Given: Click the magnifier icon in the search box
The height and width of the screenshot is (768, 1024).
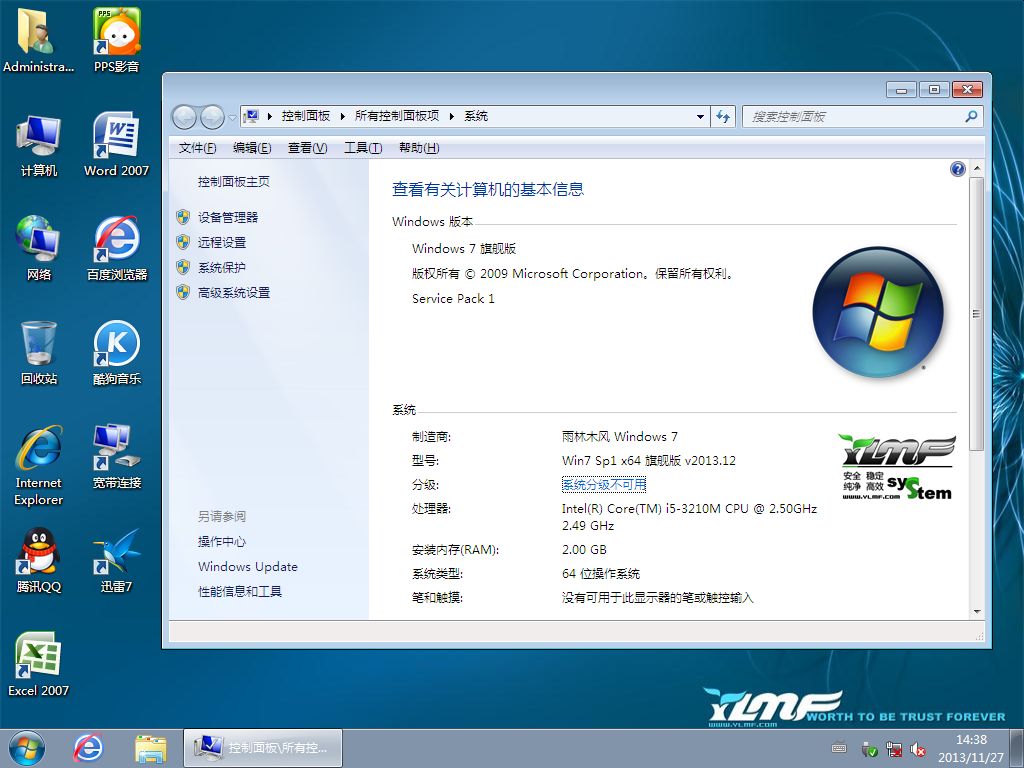Looking at the screenshot, I should click(x=971, y=116).
